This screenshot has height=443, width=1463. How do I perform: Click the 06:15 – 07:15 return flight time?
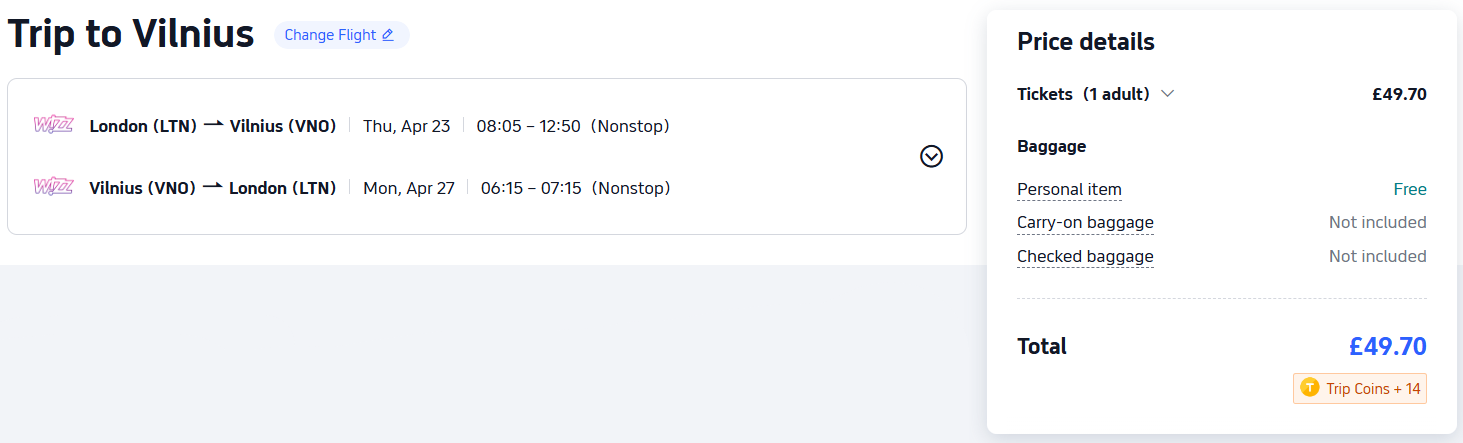click(530, 188)
